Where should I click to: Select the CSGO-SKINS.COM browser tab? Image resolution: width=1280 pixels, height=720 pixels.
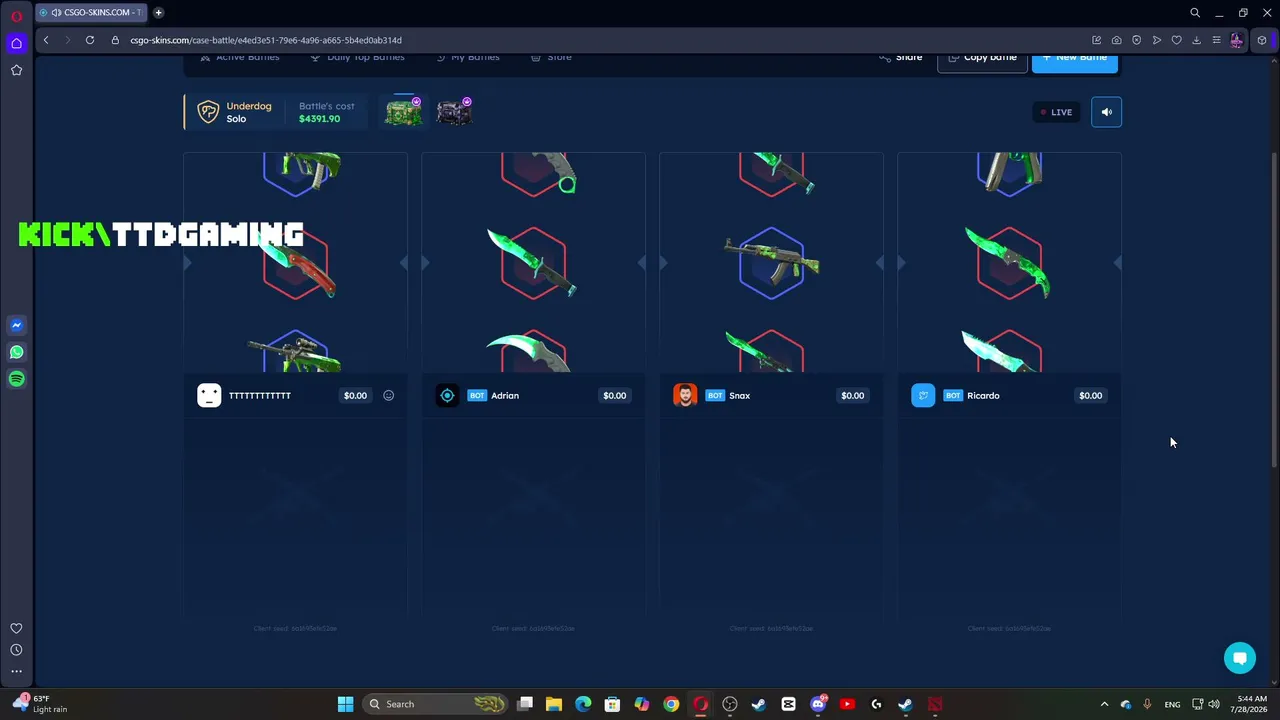[91, 13]
